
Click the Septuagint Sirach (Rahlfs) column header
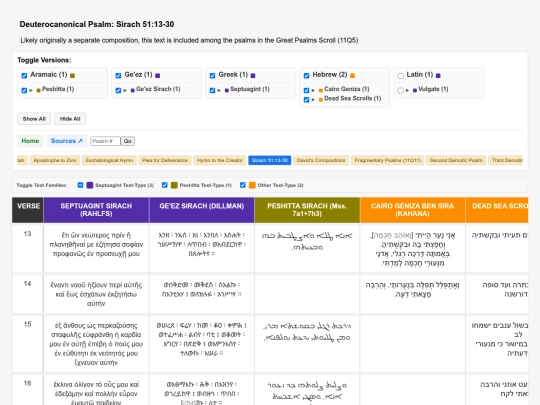pyautogui.click(x=96, y=210)
